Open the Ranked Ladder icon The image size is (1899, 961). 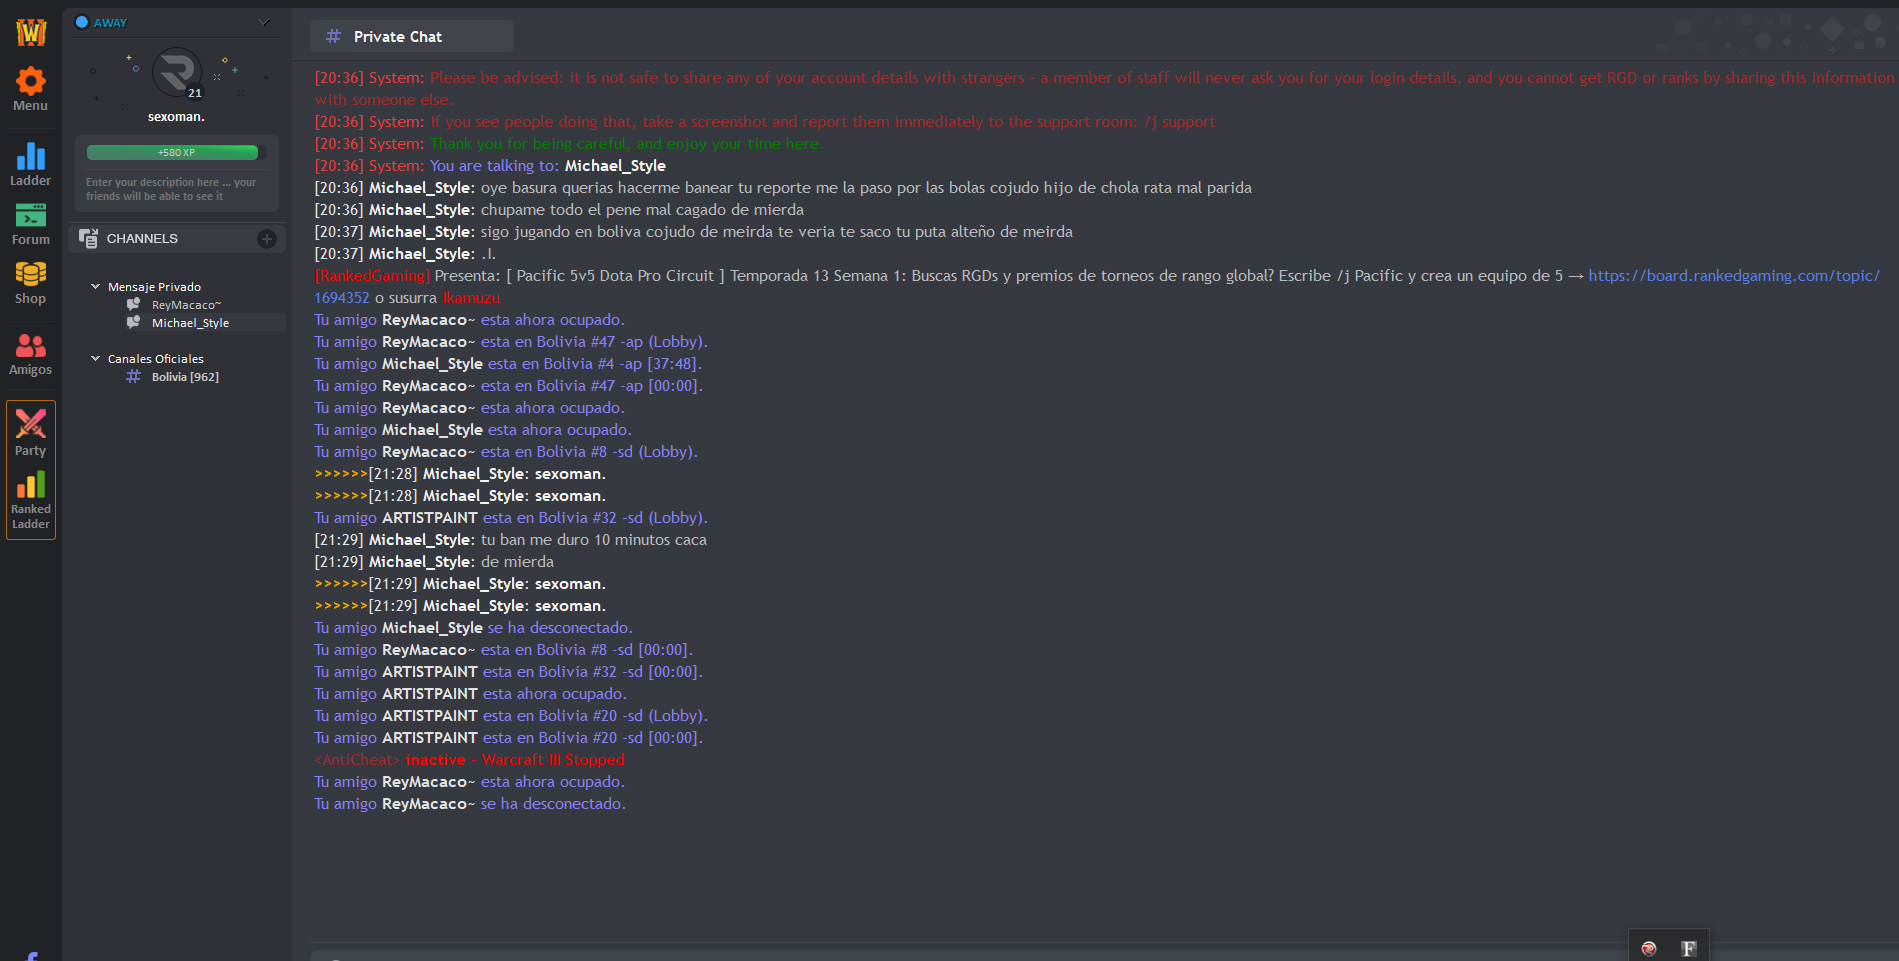click(x=30, y=500)
